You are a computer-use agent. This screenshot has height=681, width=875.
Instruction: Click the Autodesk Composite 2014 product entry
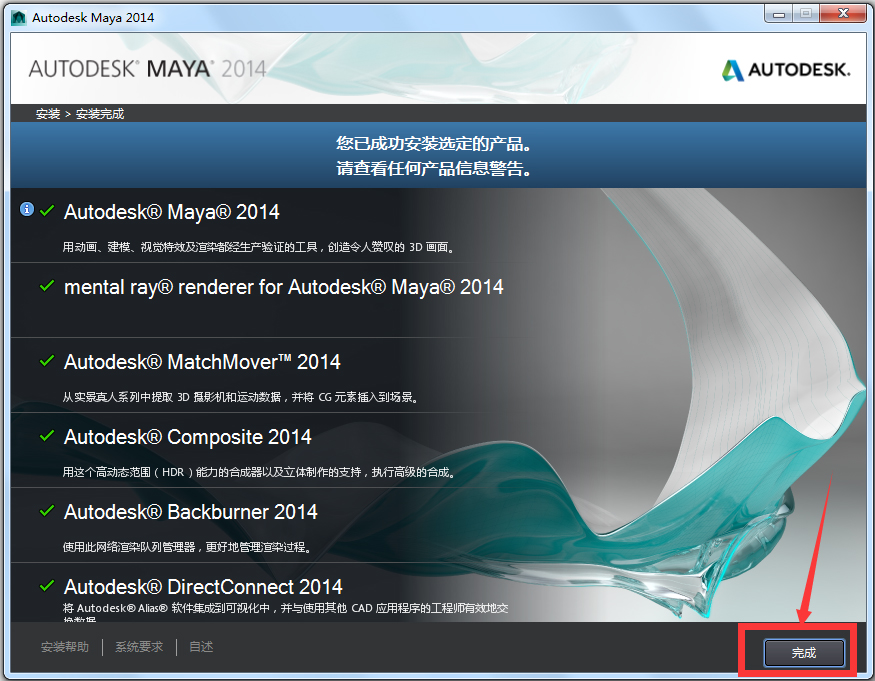[x=185, y=436]
